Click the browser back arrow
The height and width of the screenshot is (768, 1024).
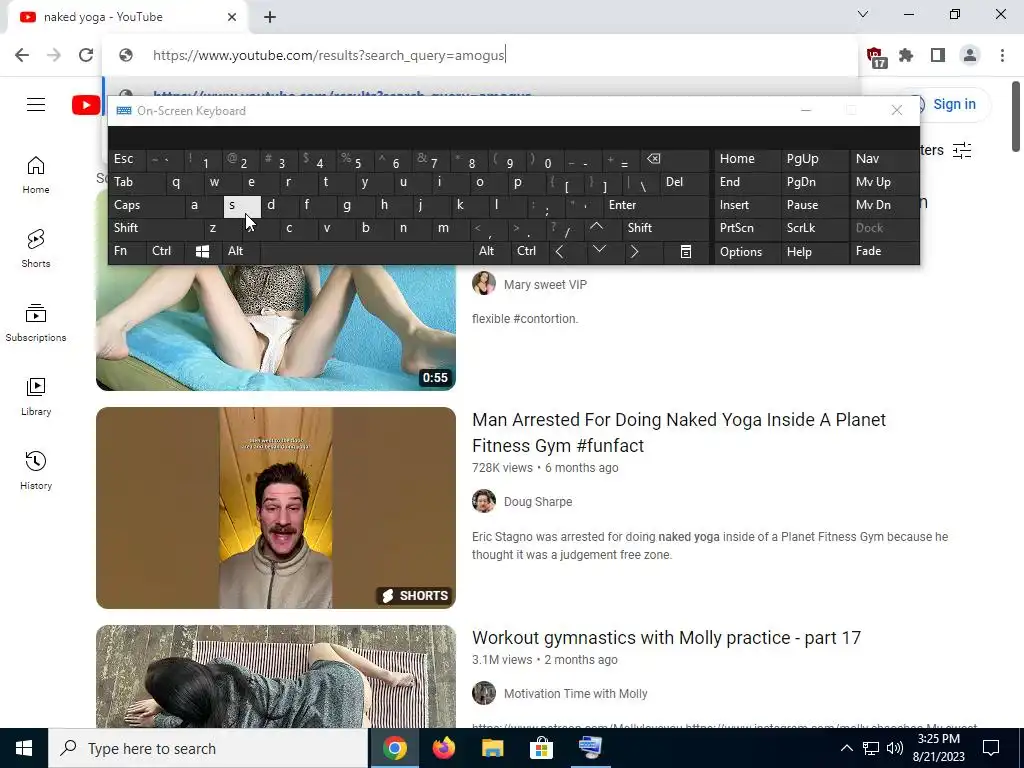[x=22, y=55]
